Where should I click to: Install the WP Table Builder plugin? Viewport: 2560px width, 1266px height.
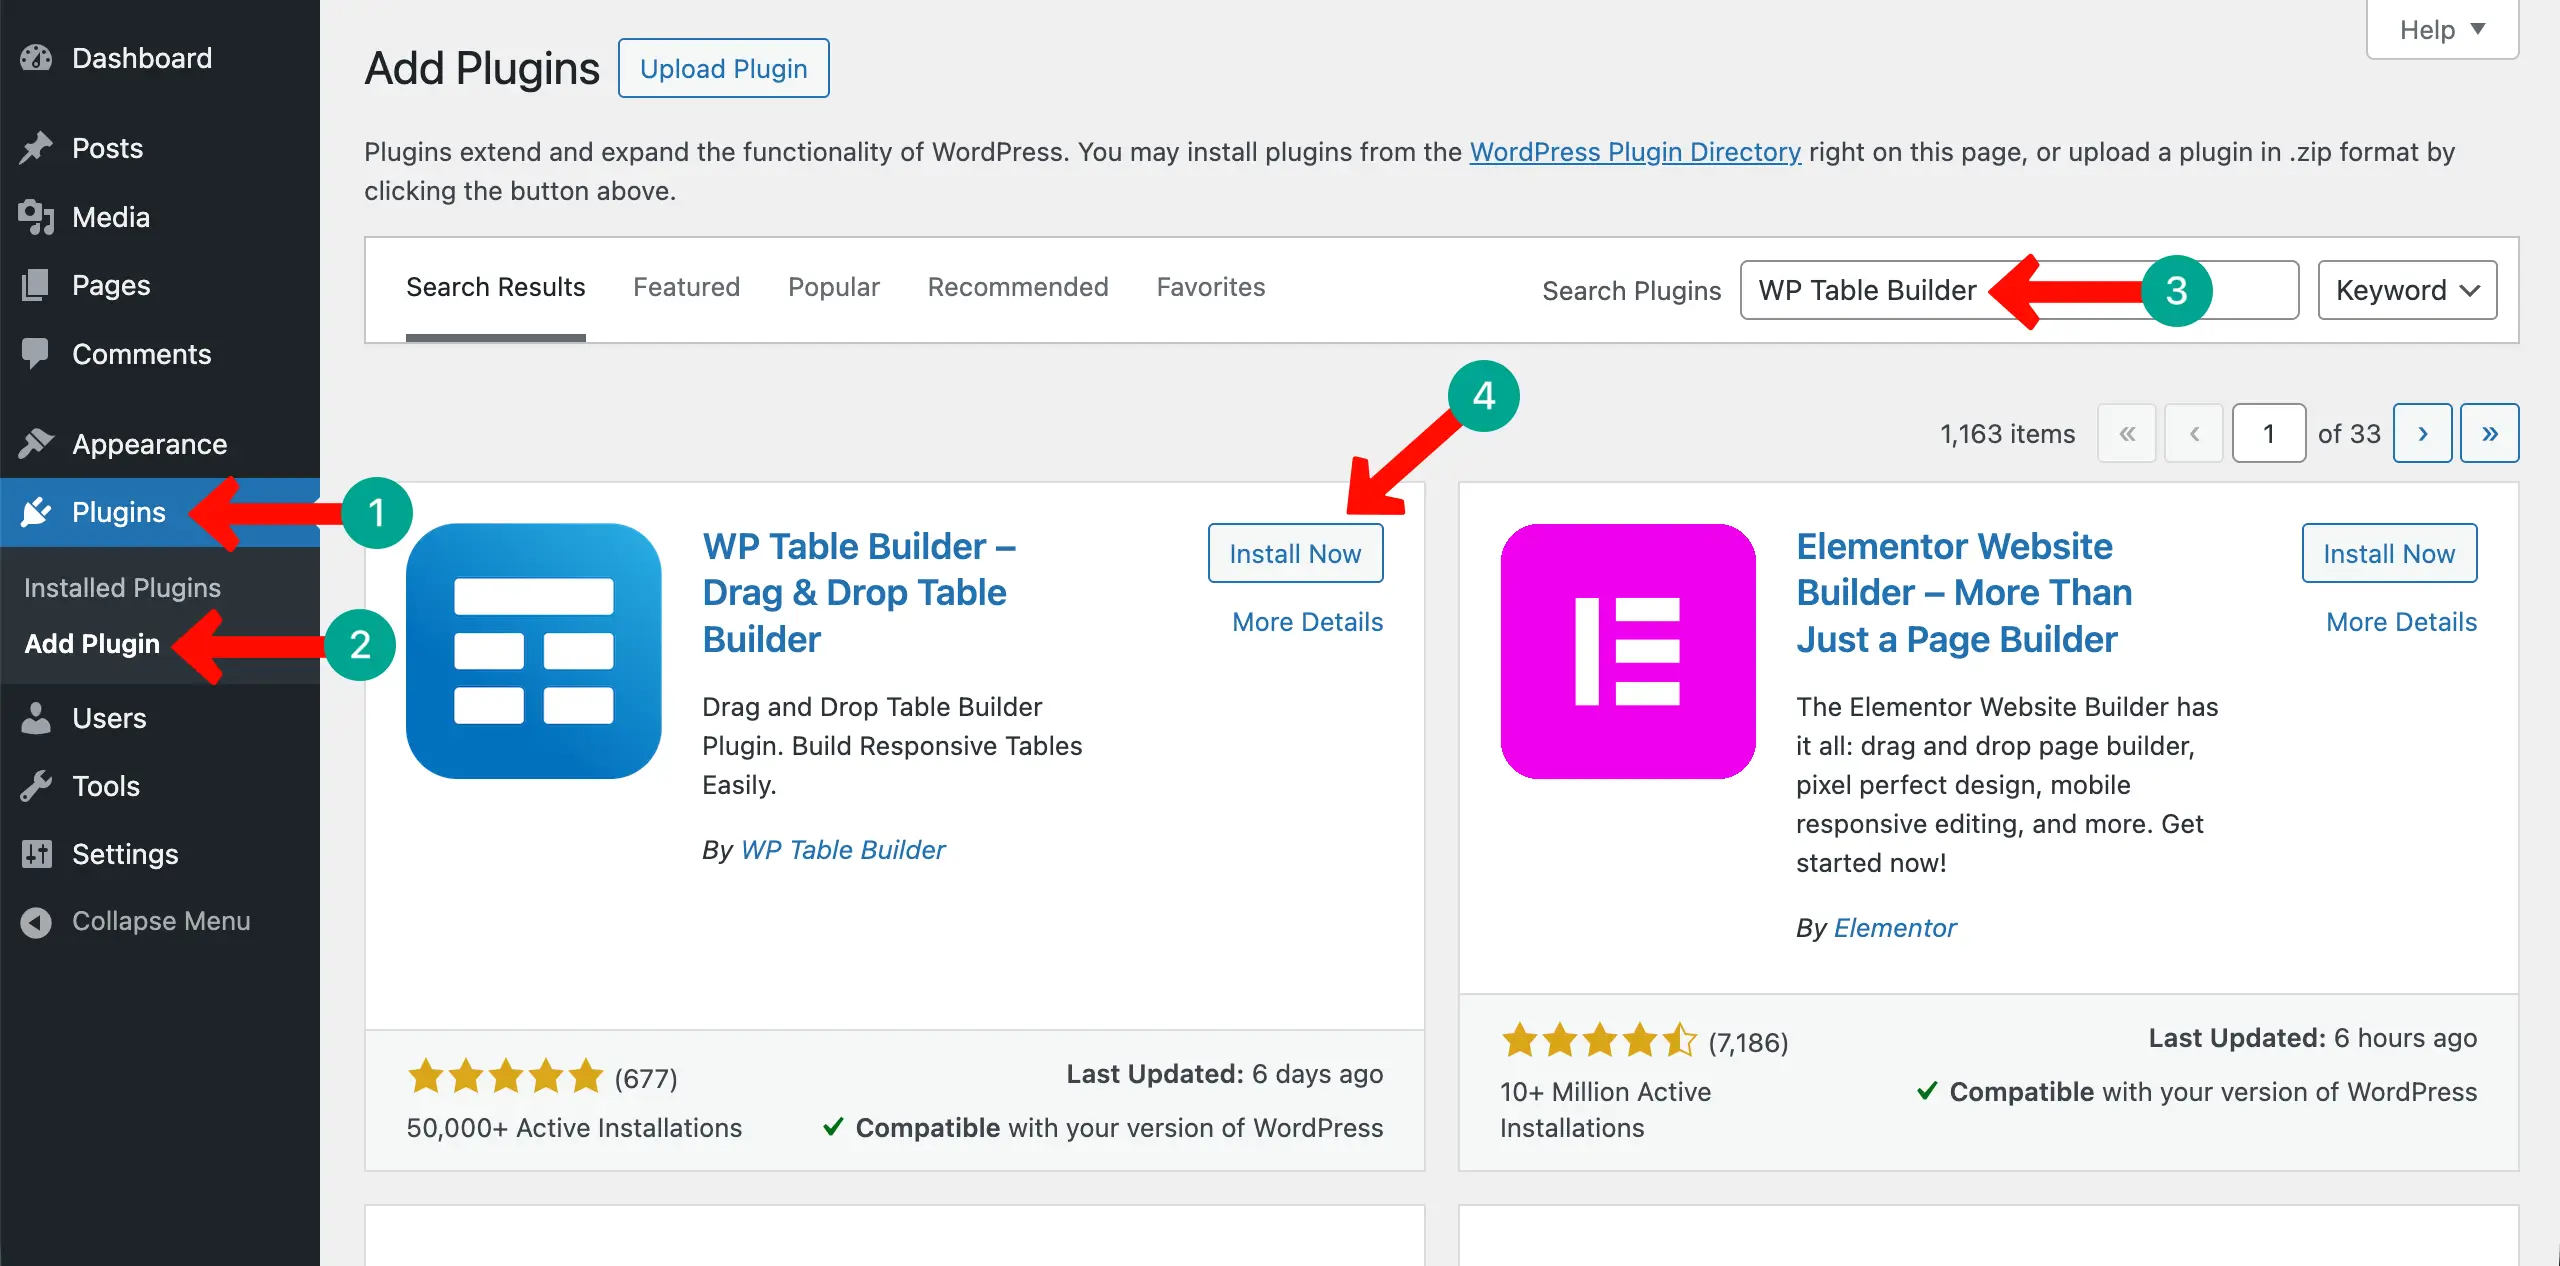point(1295,553)
